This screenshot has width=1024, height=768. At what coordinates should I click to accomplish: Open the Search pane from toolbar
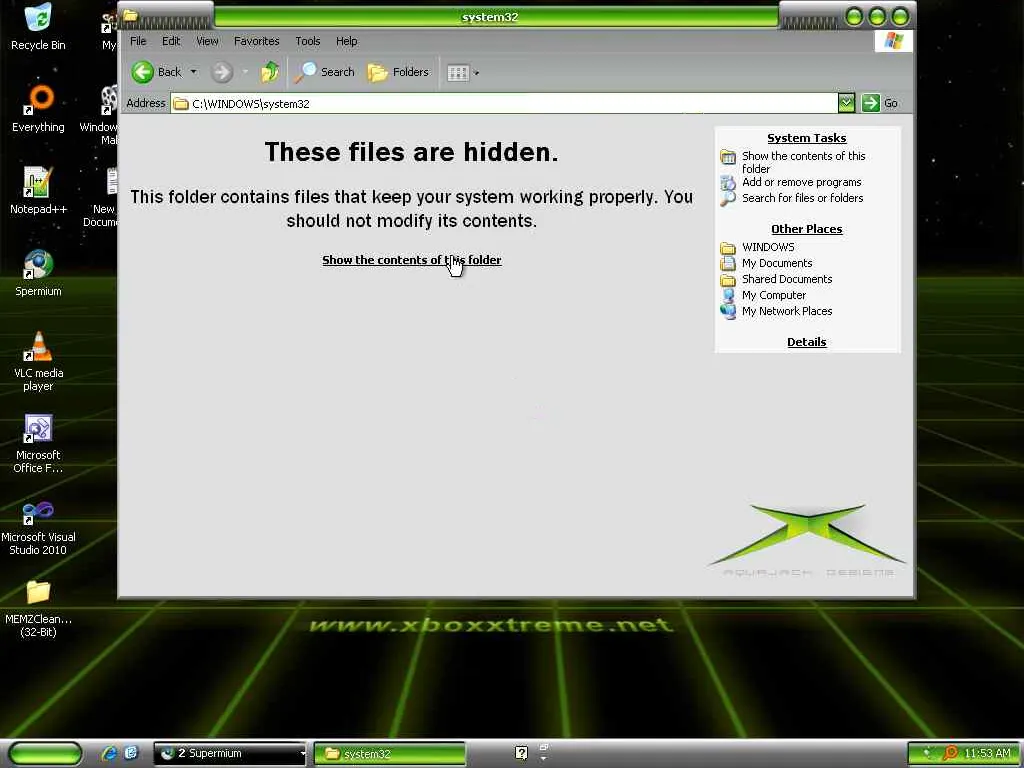pyautogui.click(x=324, y=72)
